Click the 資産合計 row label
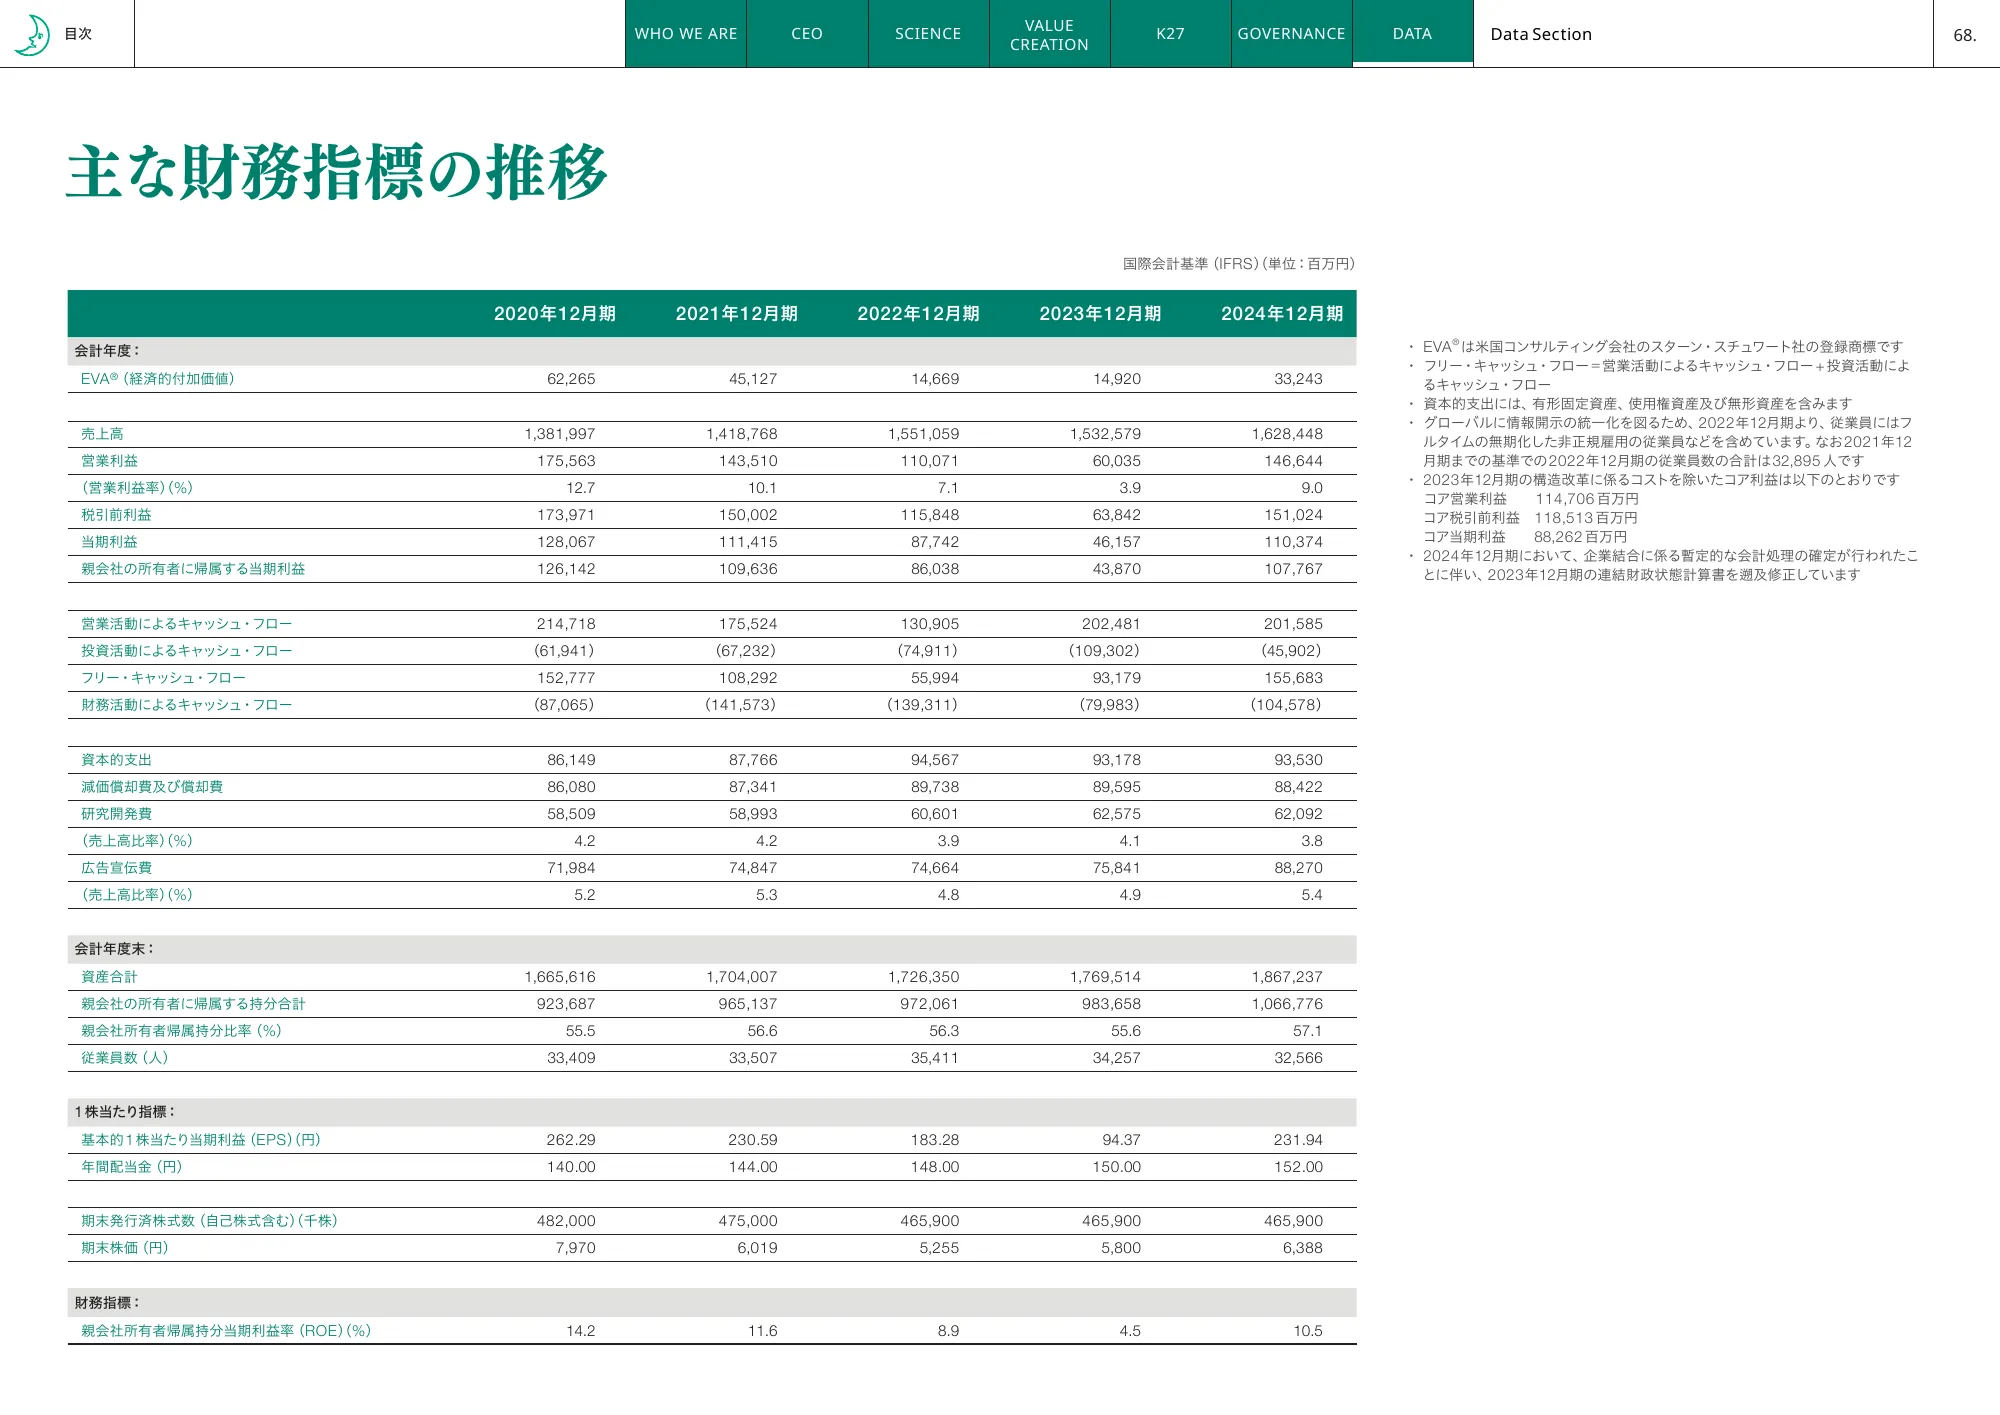2000x1415 pixels. [108, 977]
